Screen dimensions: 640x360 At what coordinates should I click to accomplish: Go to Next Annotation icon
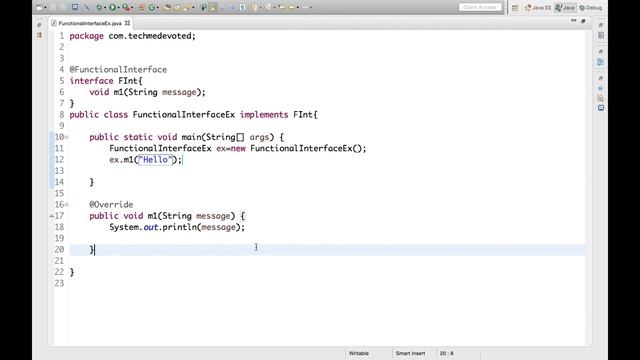[254, 7]
